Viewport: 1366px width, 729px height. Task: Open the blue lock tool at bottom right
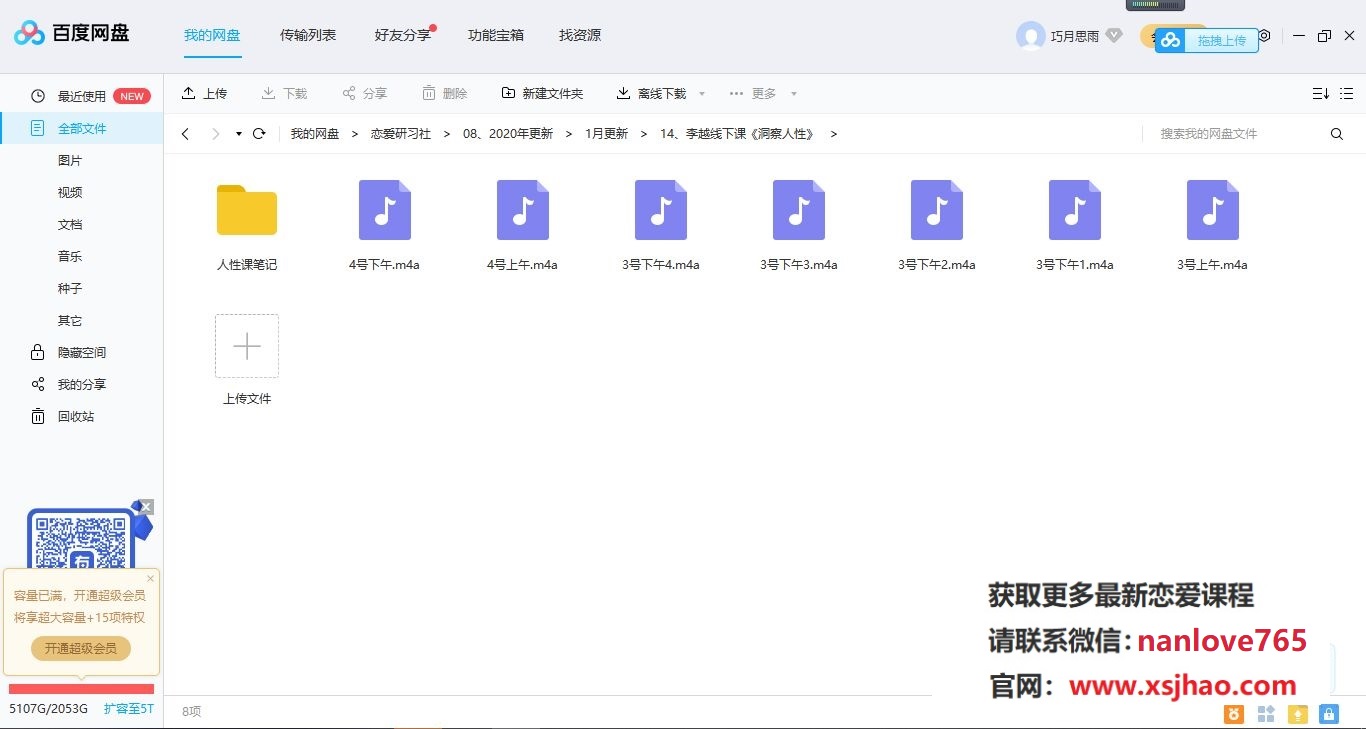point(1328,714)
